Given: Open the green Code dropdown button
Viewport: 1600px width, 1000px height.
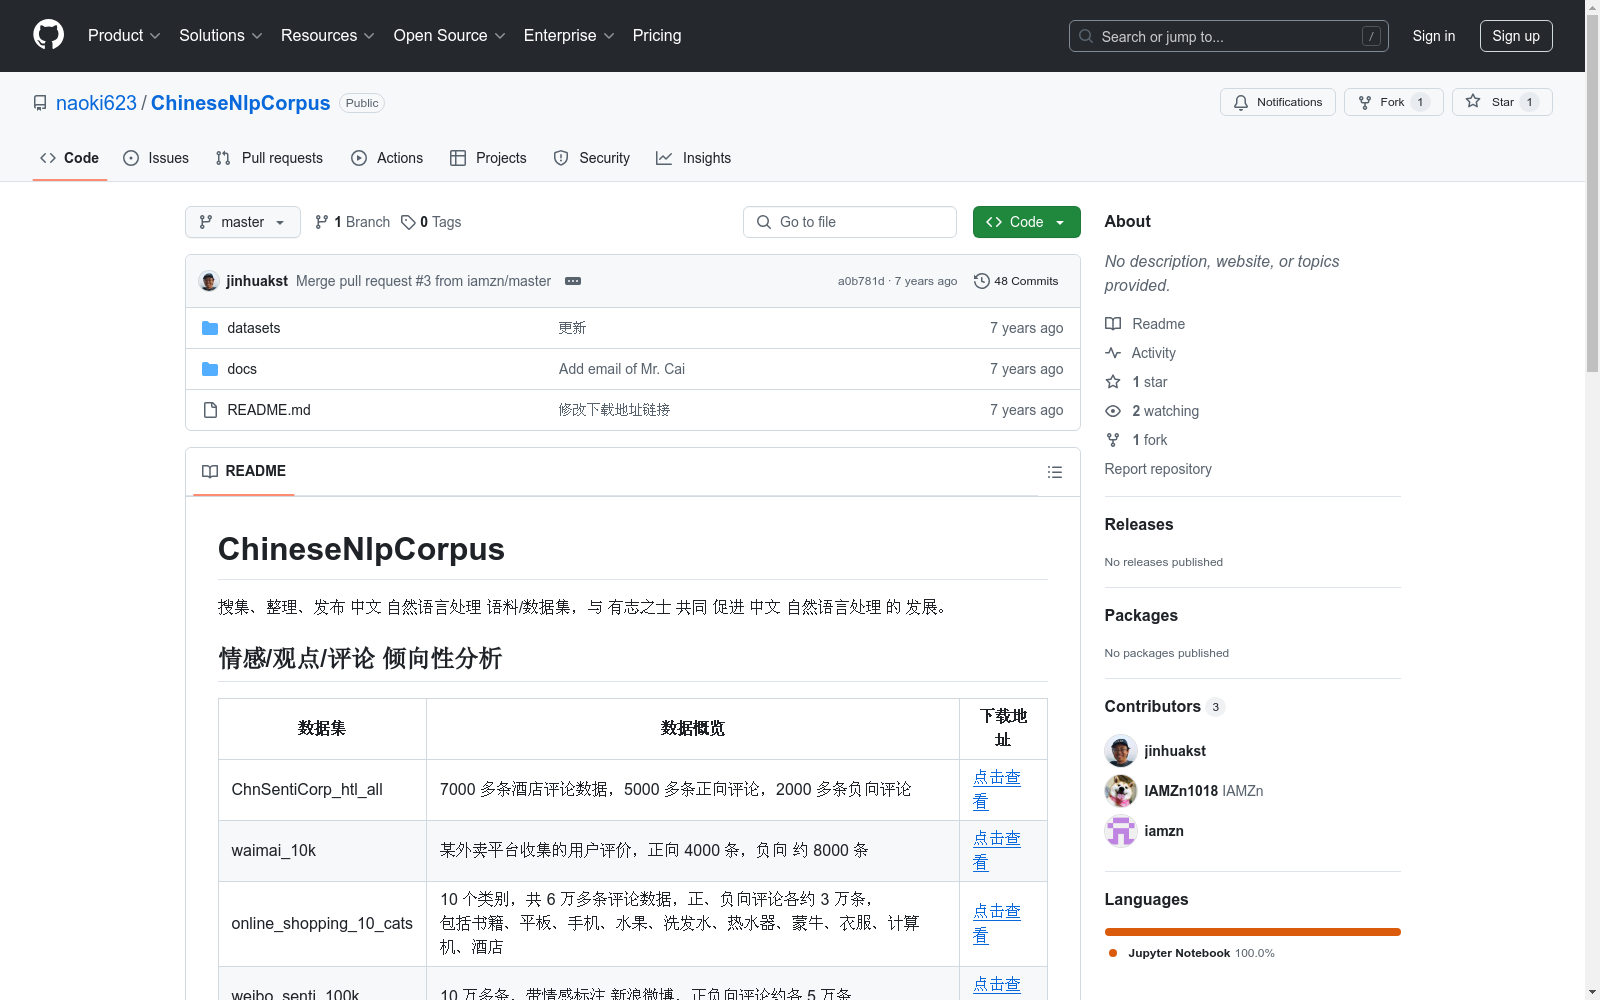Looking at the screenshot, I should 1026,222.
